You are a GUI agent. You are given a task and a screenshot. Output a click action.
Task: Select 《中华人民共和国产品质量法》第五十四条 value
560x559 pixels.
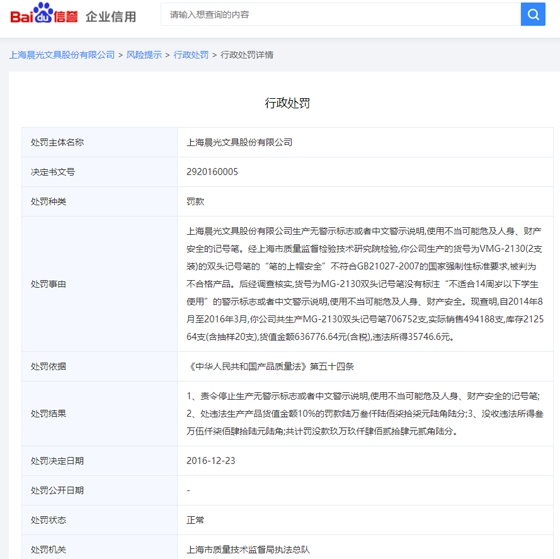click(x=270, y=366)
